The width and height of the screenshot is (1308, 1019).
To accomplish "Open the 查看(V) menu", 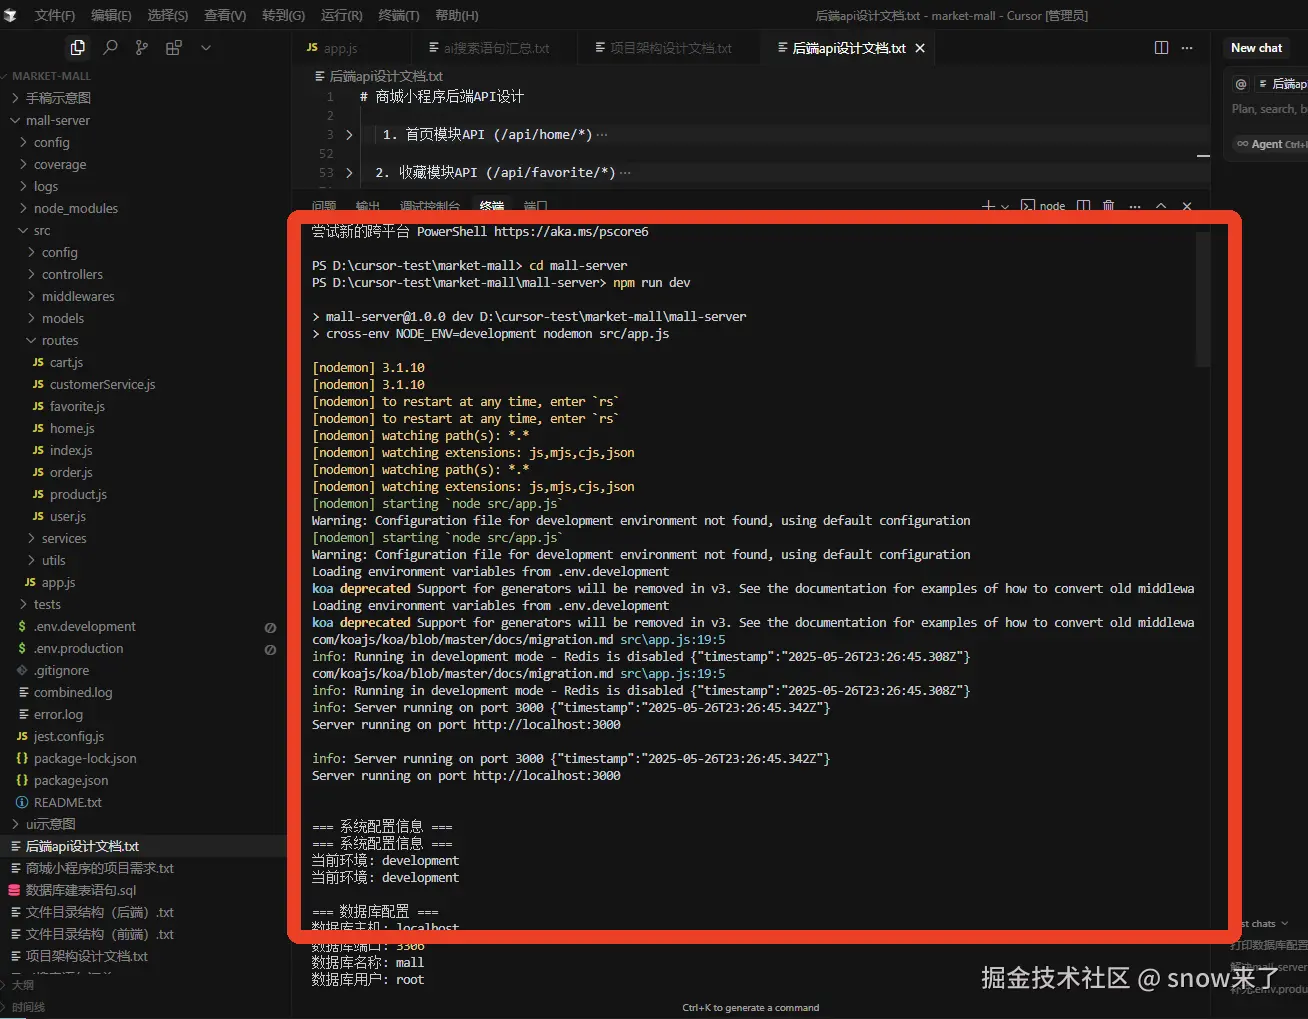I will (225, 16).
